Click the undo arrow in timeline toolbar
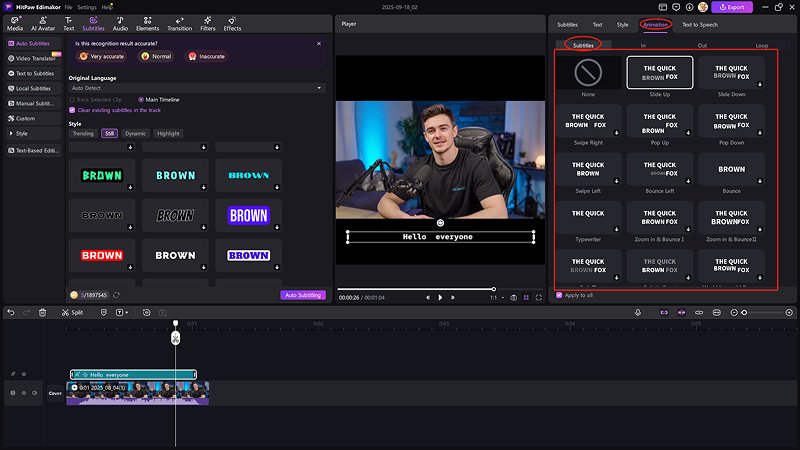Image resolution: width=800 pixels, height=450 pixels. (11, 312)
